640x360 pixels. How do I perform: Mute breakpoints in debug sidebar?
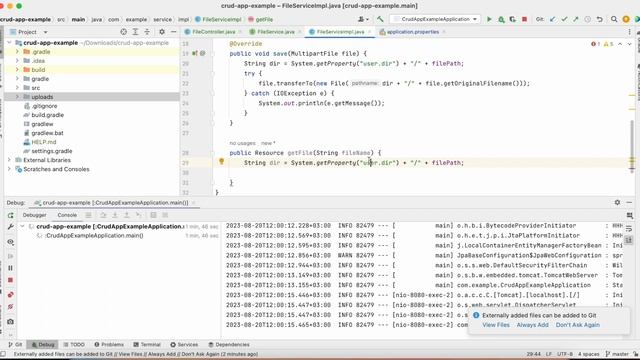click(x=11, y=307)
